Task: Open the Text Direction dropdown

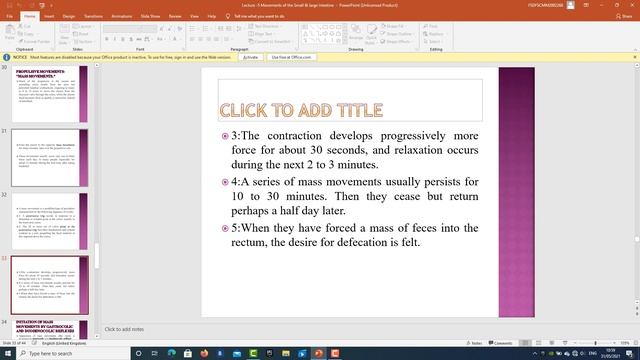Action: click(265, 26)
